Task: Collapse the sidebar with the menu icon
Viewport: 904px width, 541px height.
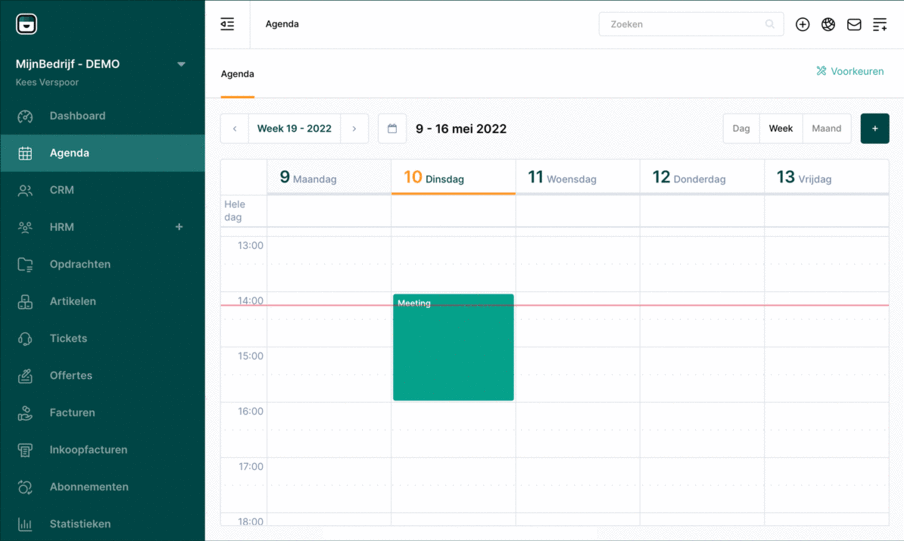Action: coord(227,24)
